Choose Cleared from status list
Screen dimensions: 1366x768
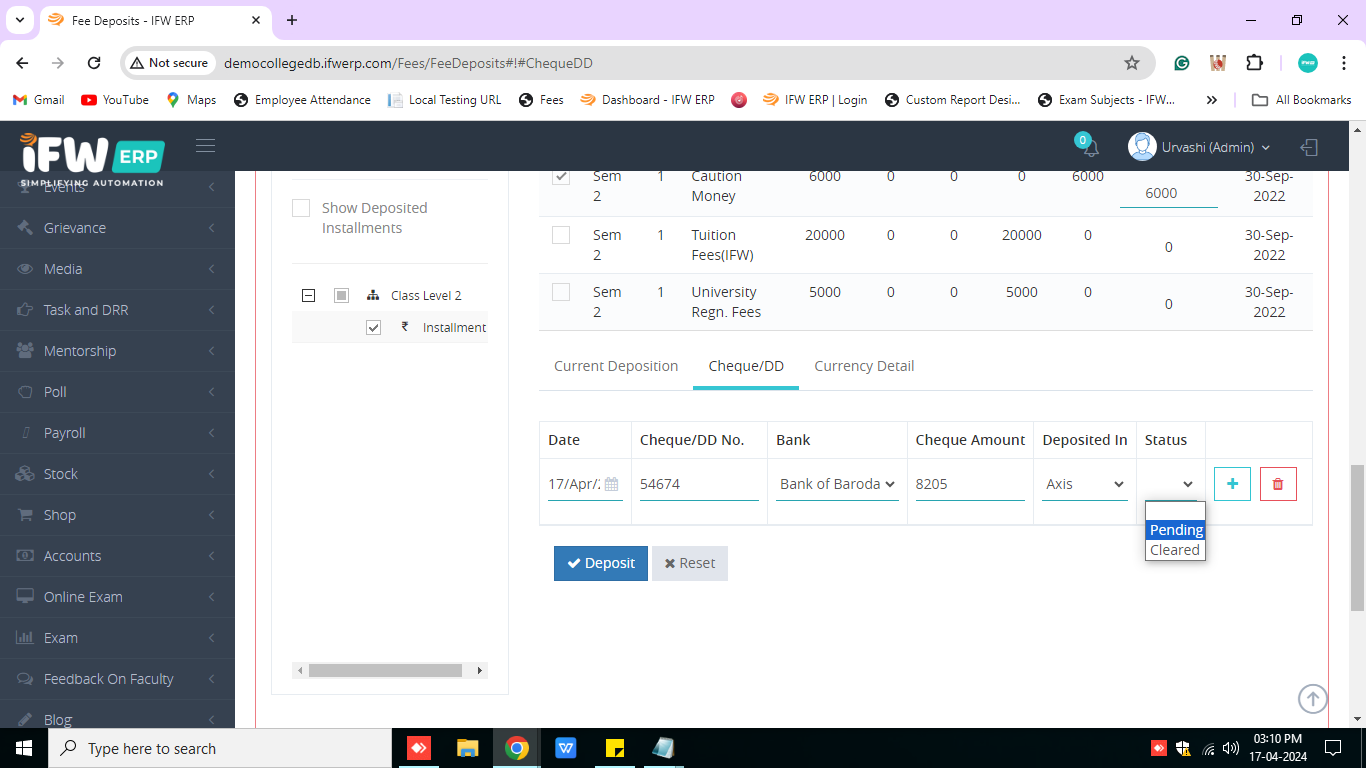point(1176,550)
